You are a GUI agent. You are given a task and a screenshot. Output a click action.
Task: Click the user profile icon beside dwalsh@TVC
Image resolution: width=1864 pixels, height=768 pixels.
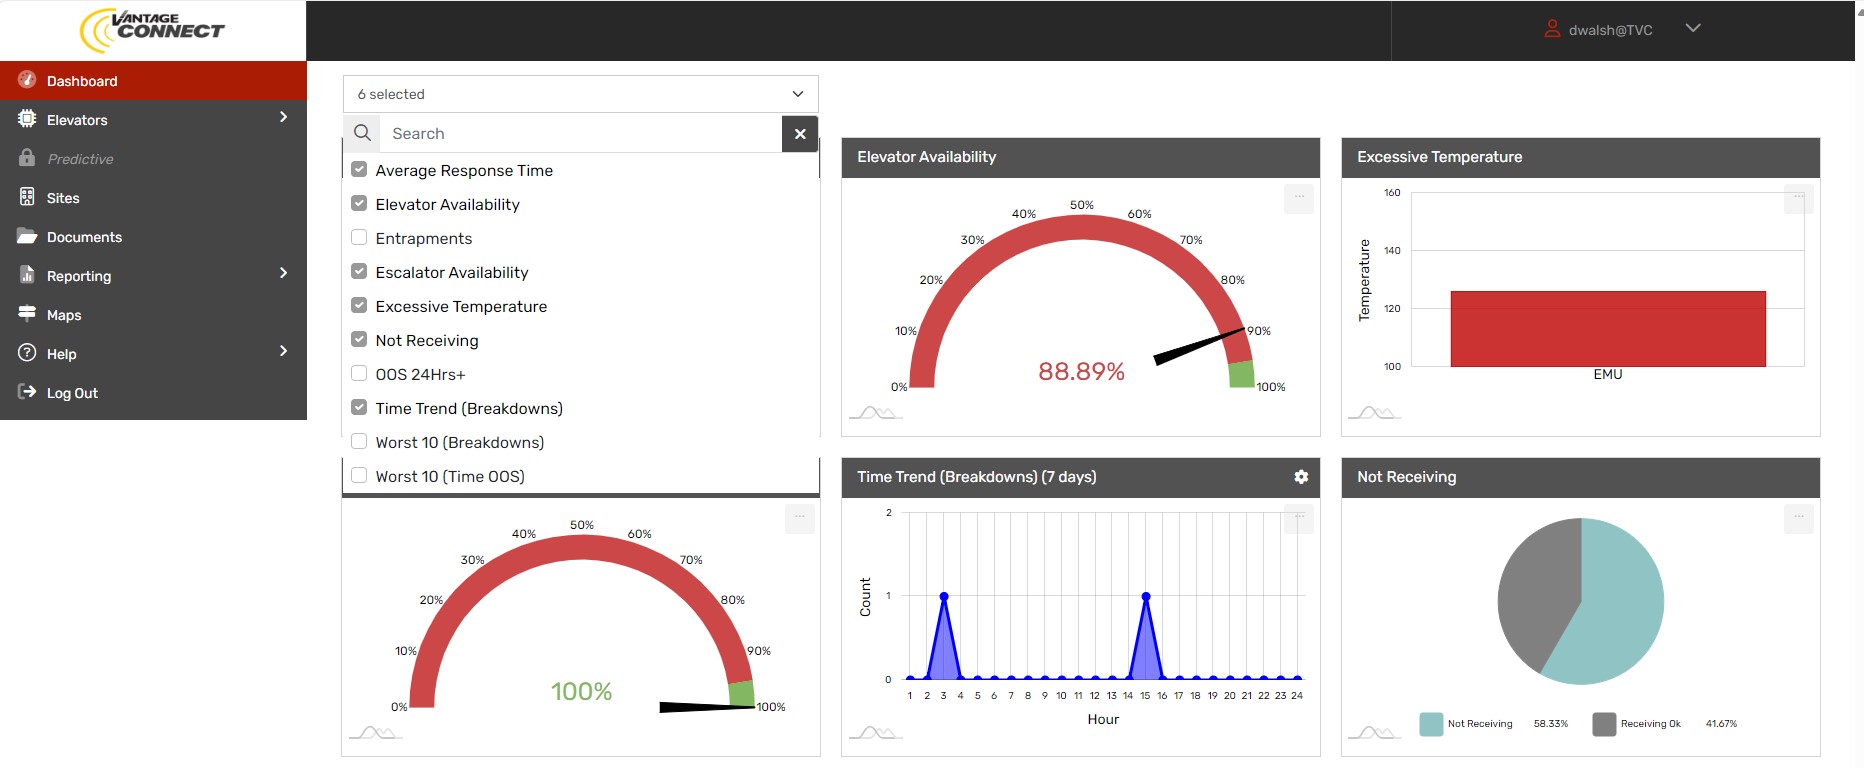1552,29
